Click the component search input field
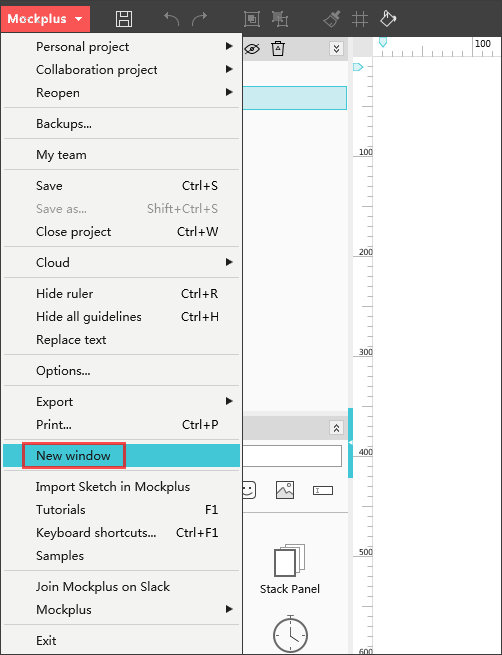This screenshot has width=502, height=655. (292, 456)
